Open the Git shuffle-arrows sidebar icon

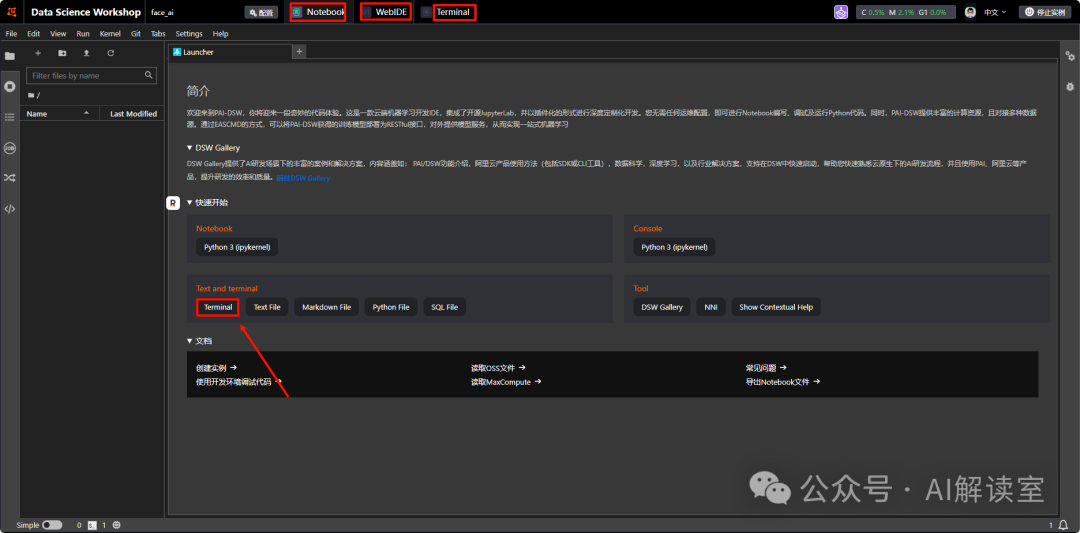[x=10, y=178]
